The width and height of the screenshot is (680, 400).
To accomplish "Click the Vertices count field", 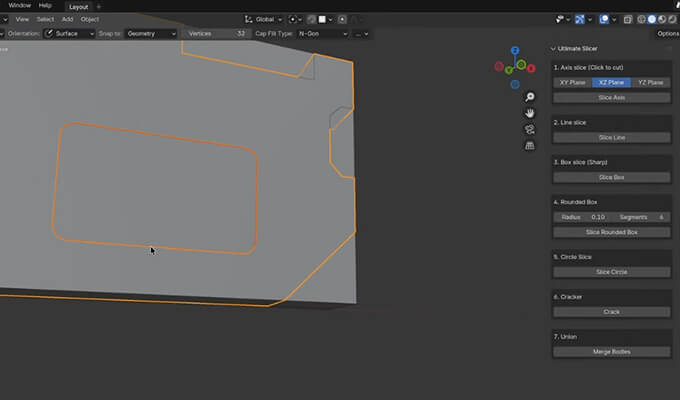I will [216, 33].
